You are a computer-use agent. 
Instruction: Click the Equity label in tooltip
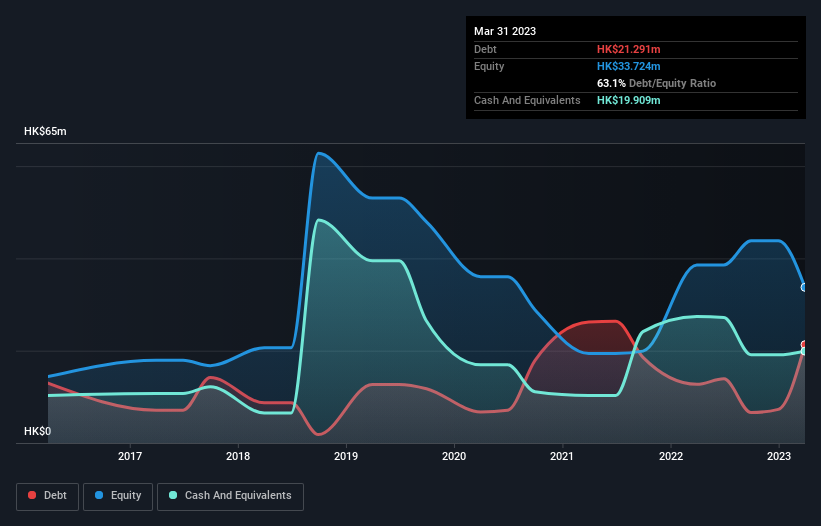pos(489,66)
